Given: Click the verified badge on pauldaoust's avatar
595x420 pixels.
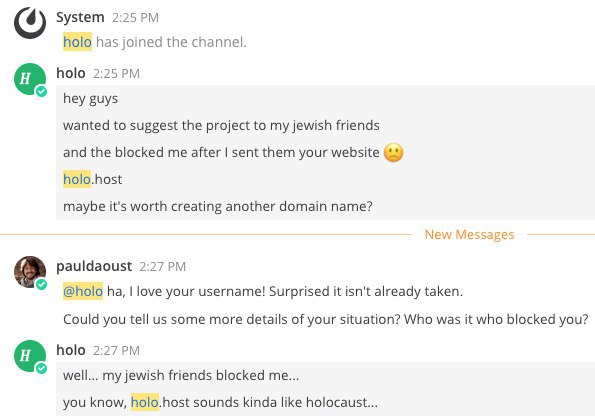Looking at the screenshot, I should coord(41,284).
